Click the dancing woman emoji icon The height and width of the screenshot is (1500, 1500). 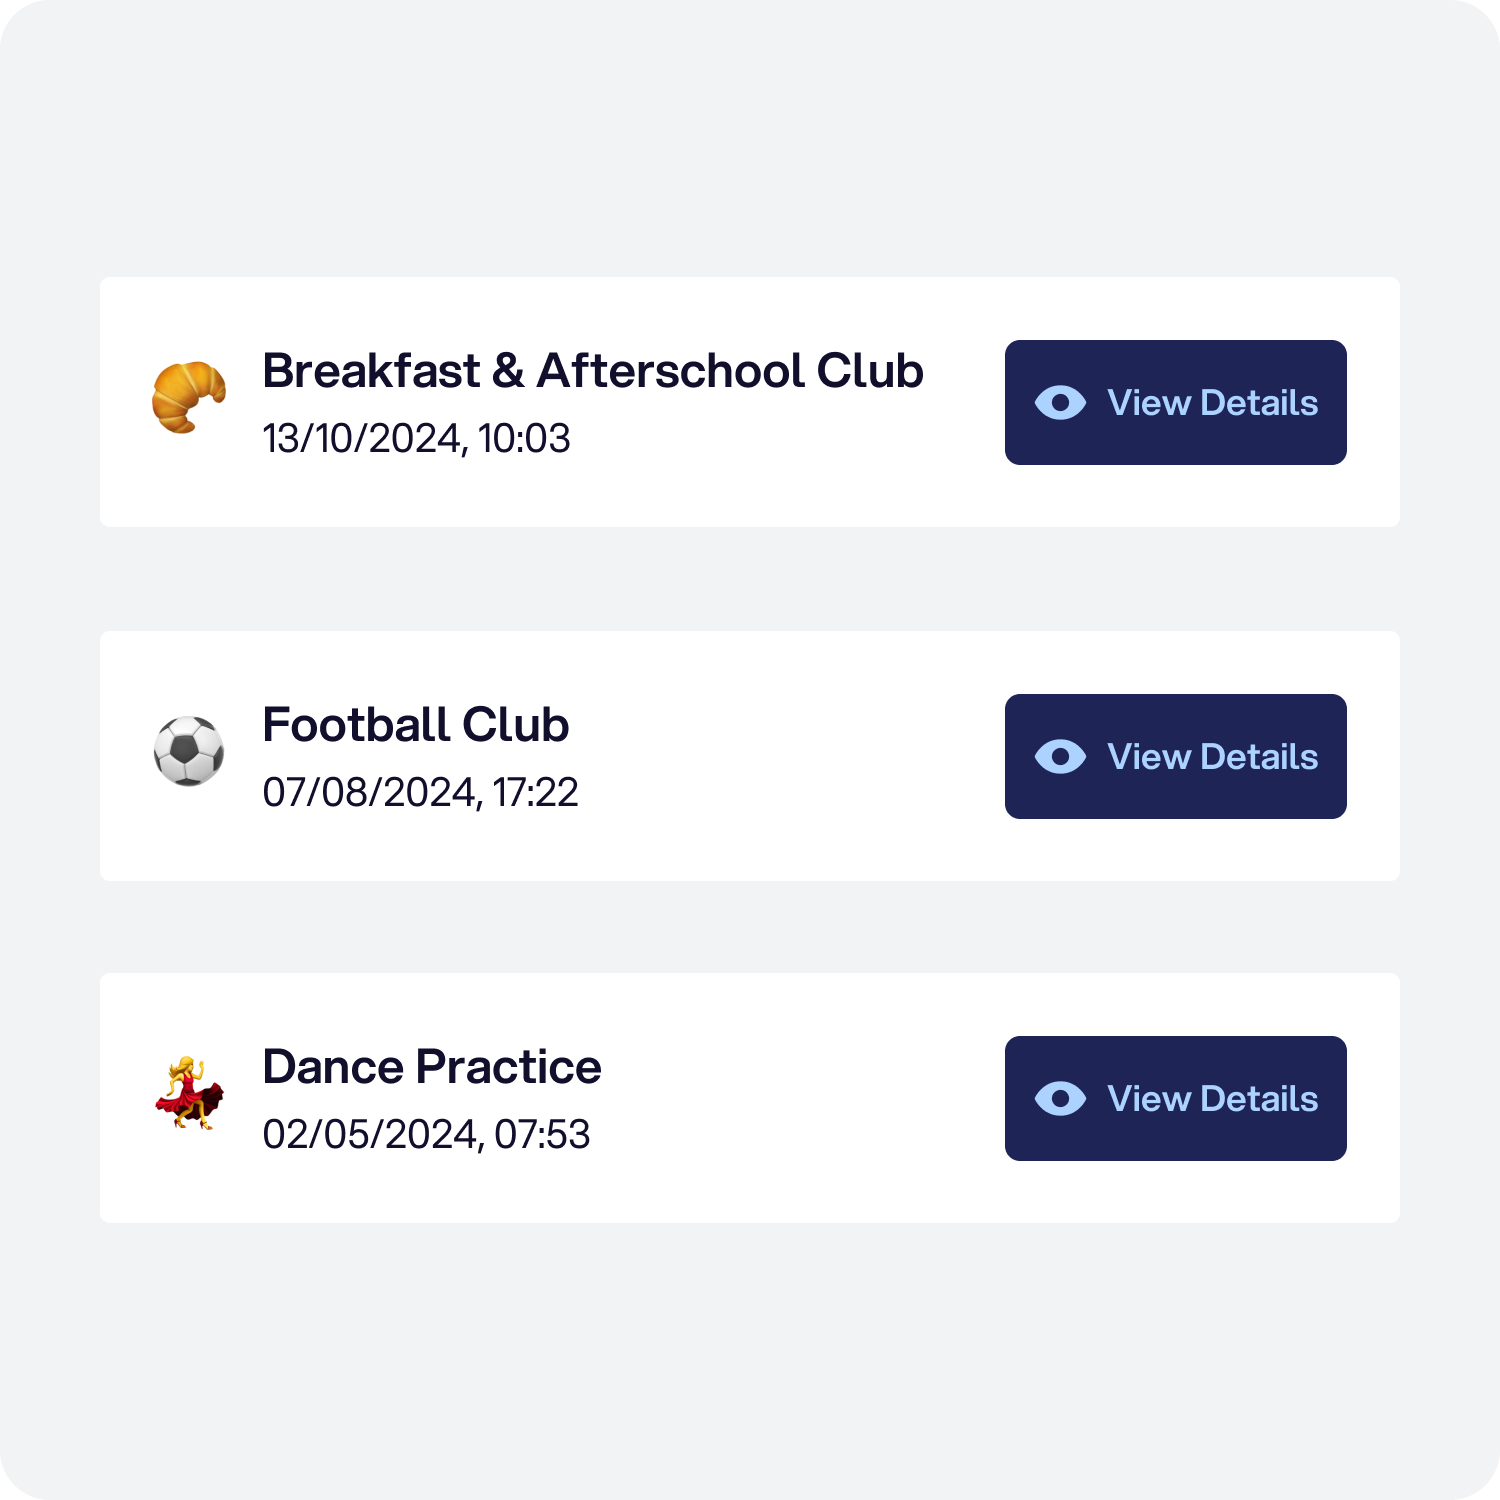(x=189, y=1093)
